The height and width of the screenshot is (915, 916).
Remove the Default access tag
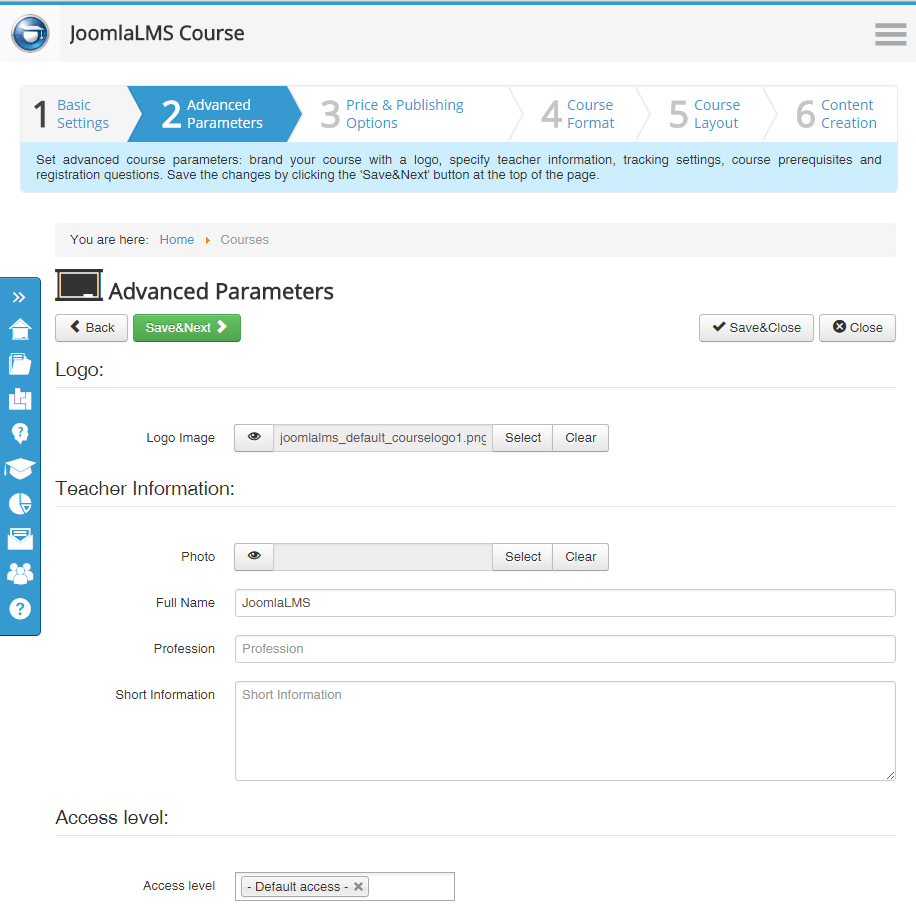(358, 886)
